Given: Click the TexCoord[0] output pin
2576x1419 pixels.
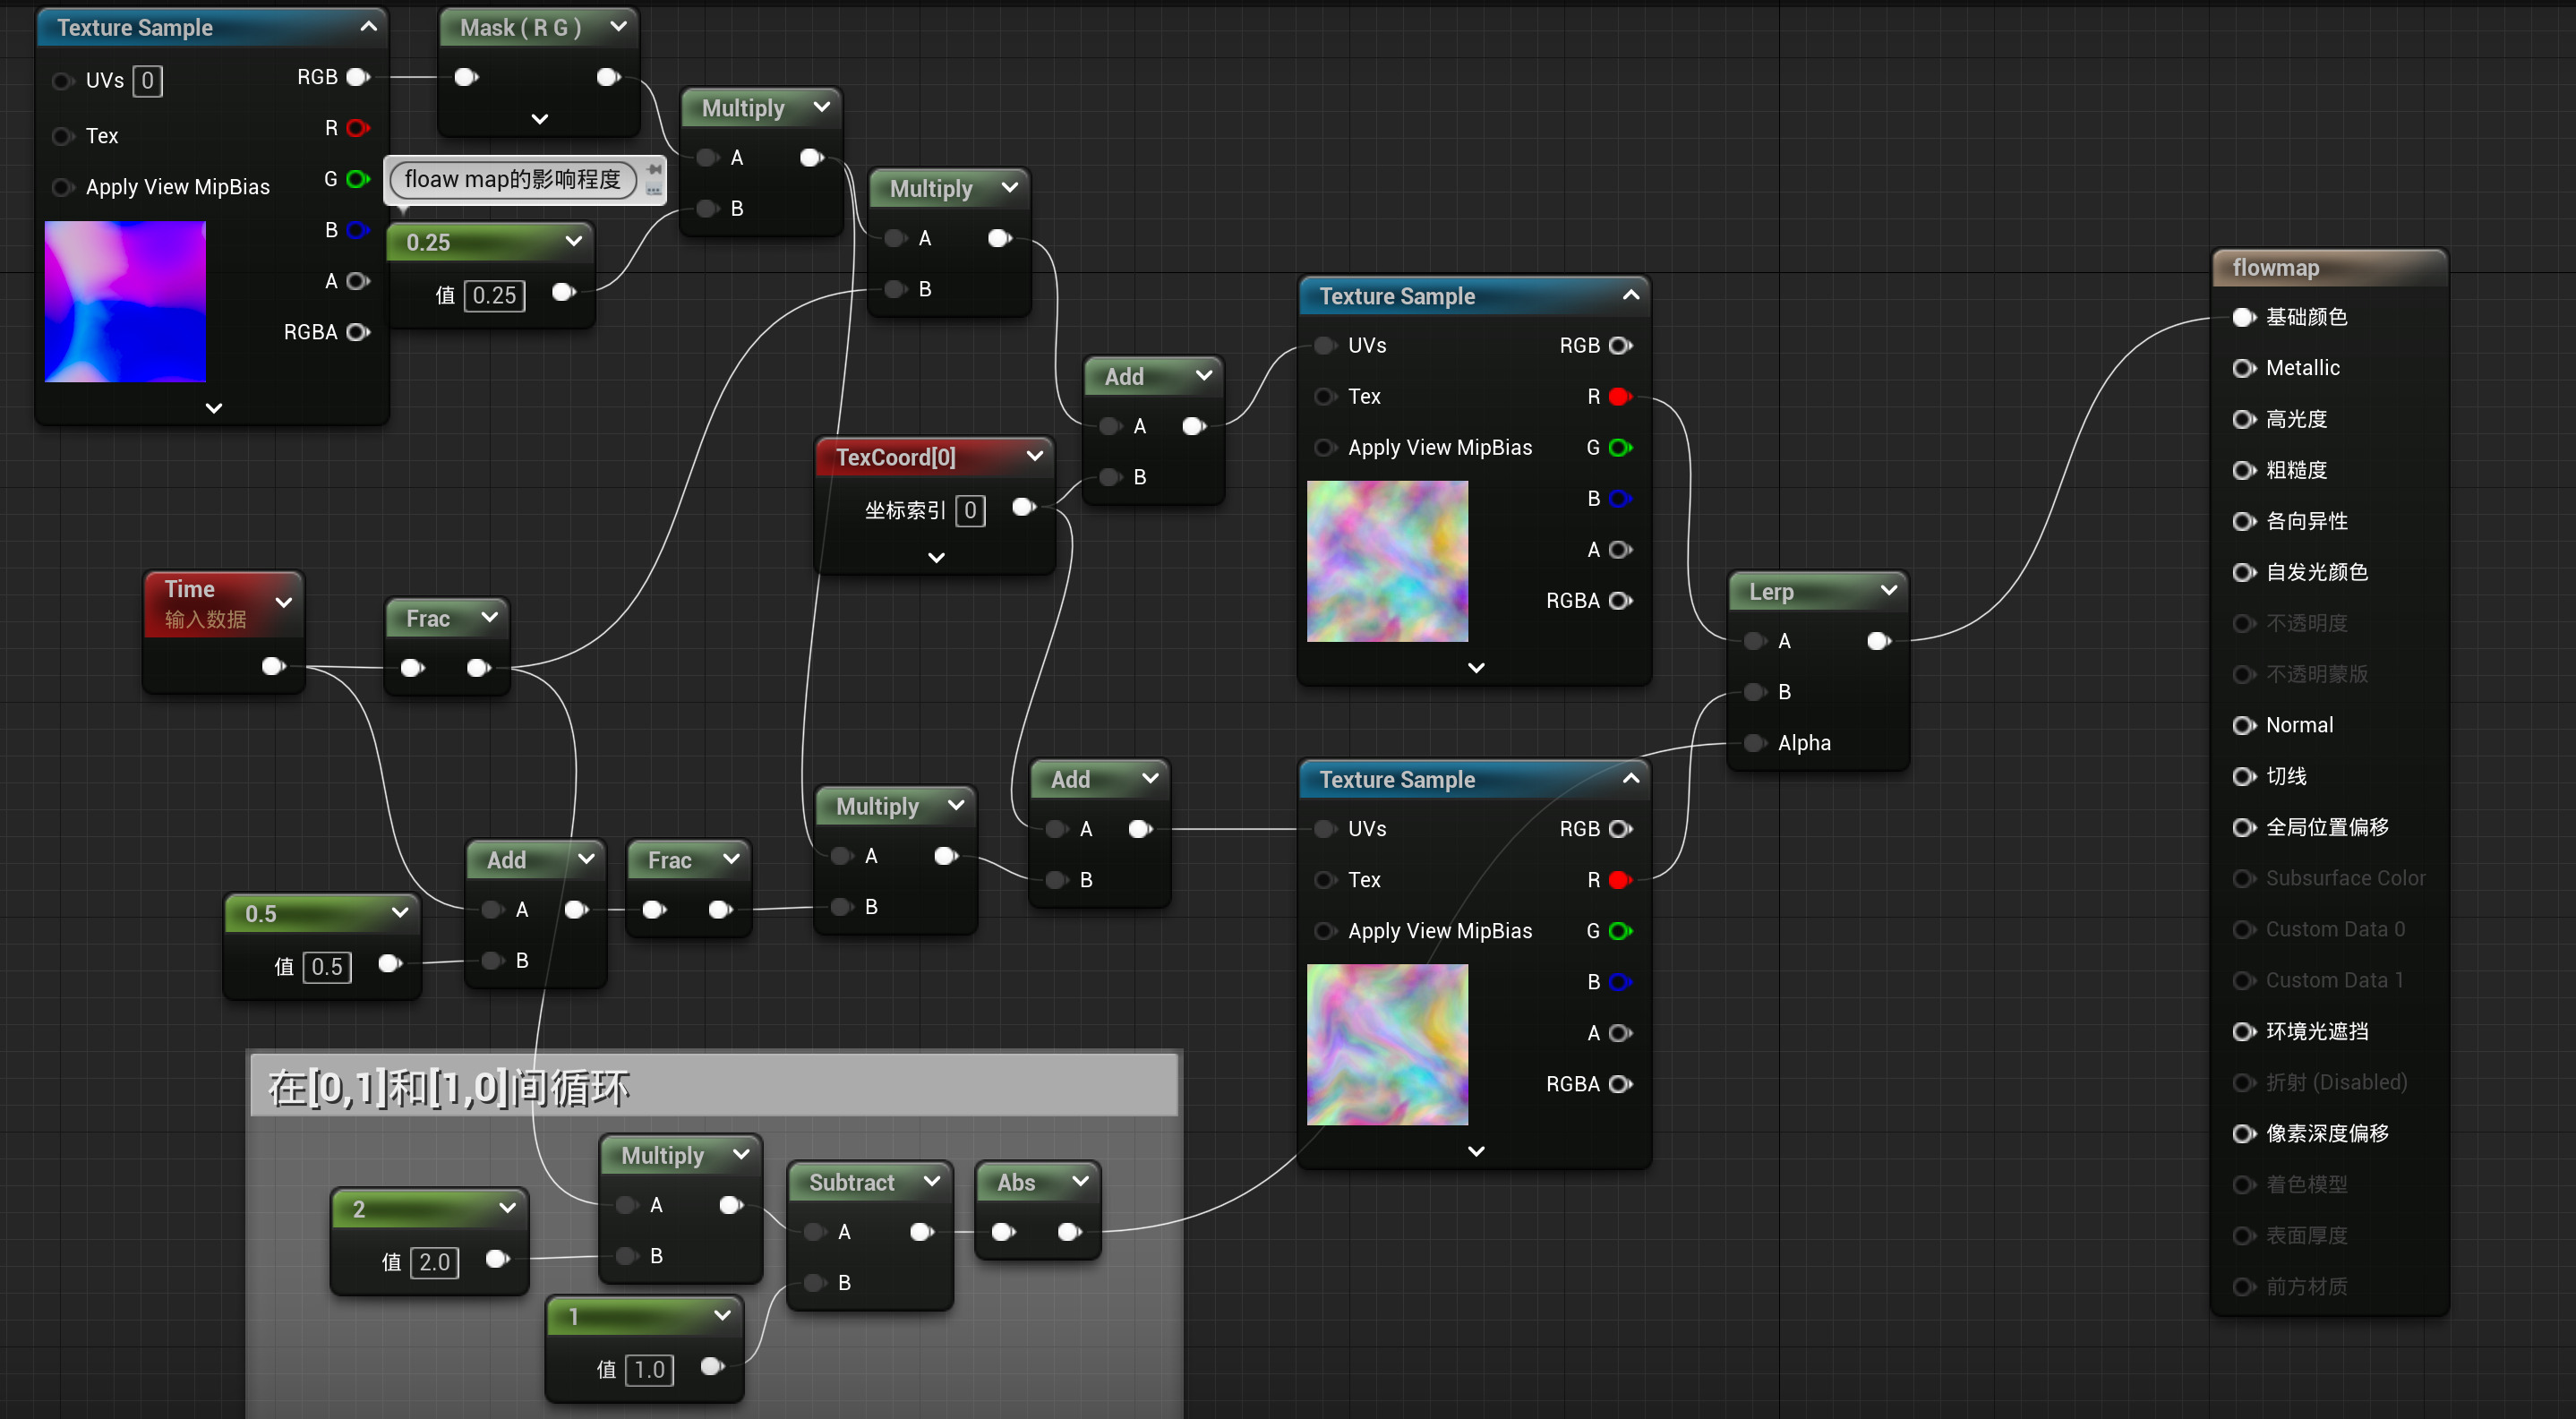Looking at the screenshot, I should tap(1024, 507).
